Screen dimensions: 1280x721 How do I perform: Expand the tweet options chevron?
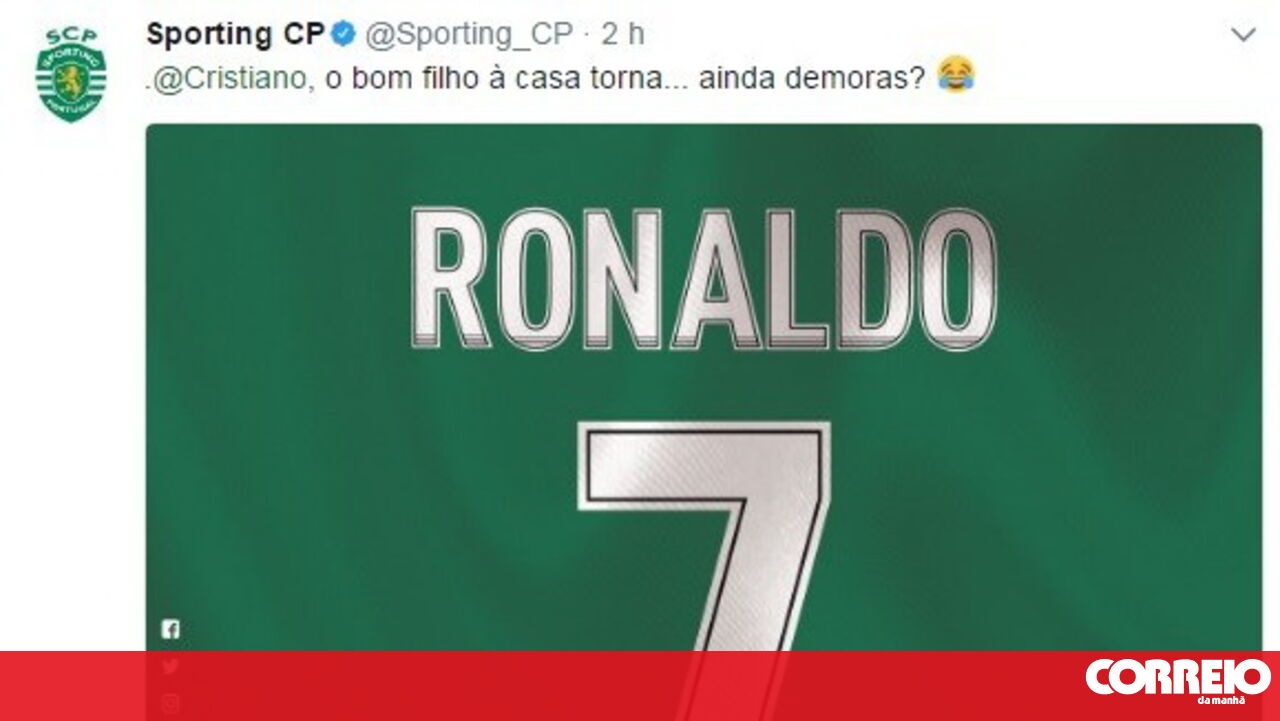[1243, 35]
